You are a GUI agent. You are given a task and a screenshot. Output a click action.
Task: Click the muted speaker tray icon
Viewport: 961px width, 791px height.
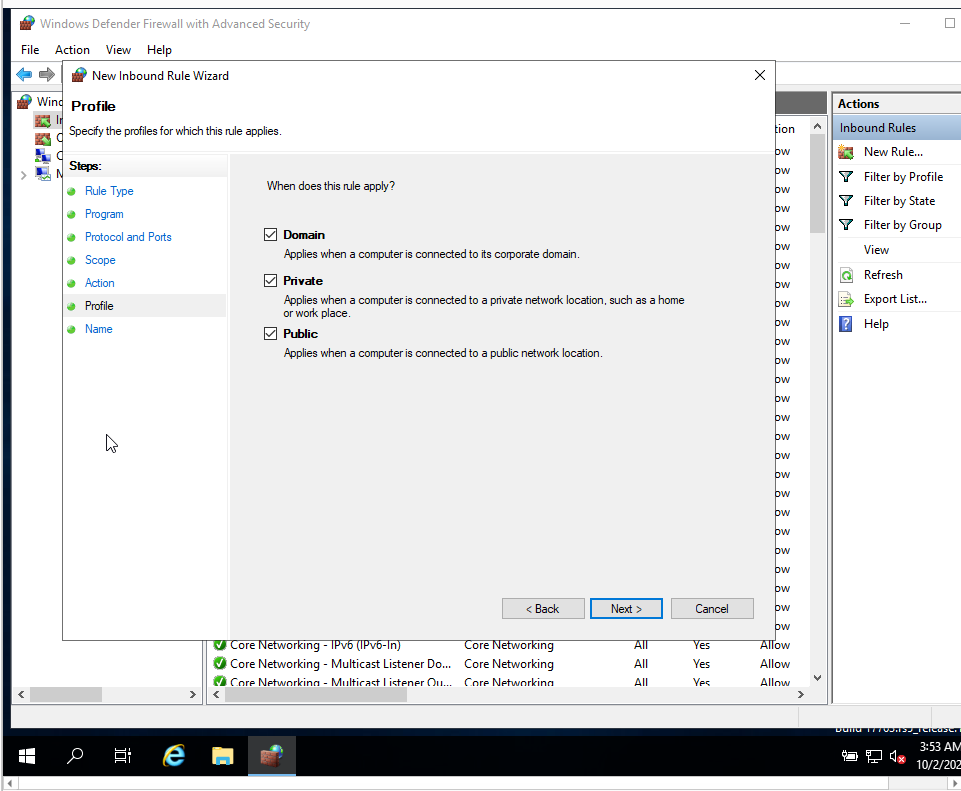click(898, 757)
